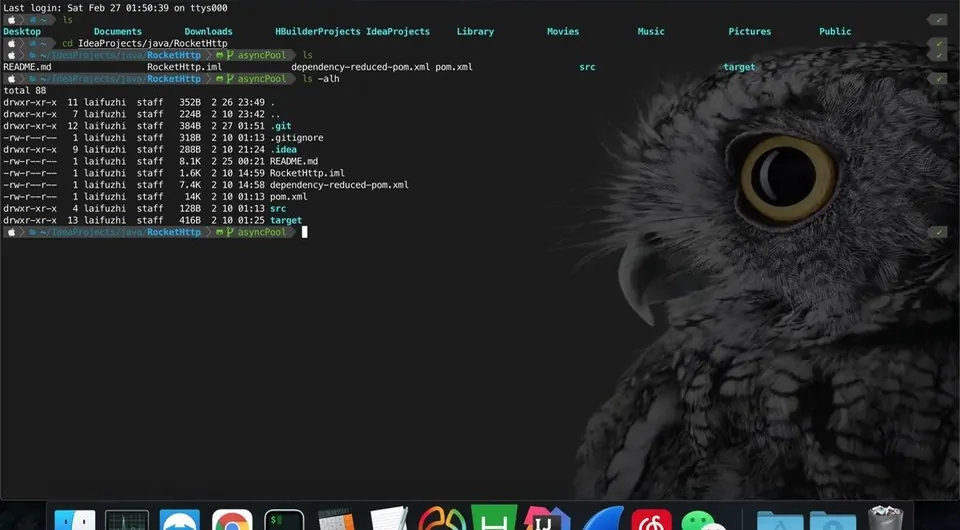
Task: Click the '.gitignore' file name
Action: click(296, 138)
